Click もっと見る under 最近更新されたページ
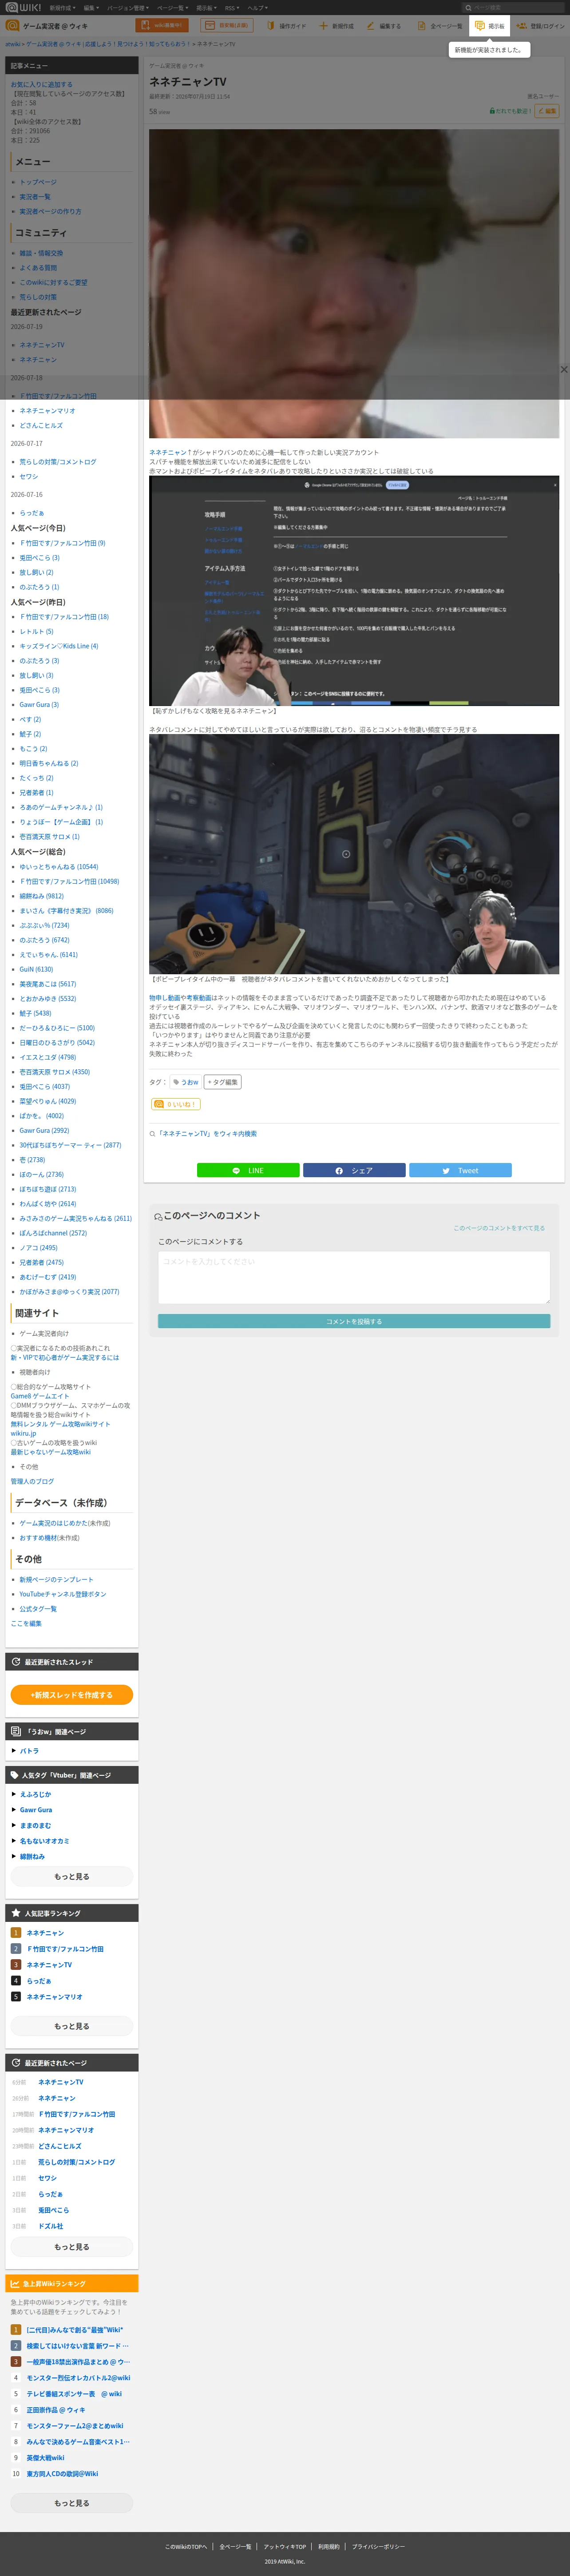Screen dimensions: 570x2576 click(72, 2247)
